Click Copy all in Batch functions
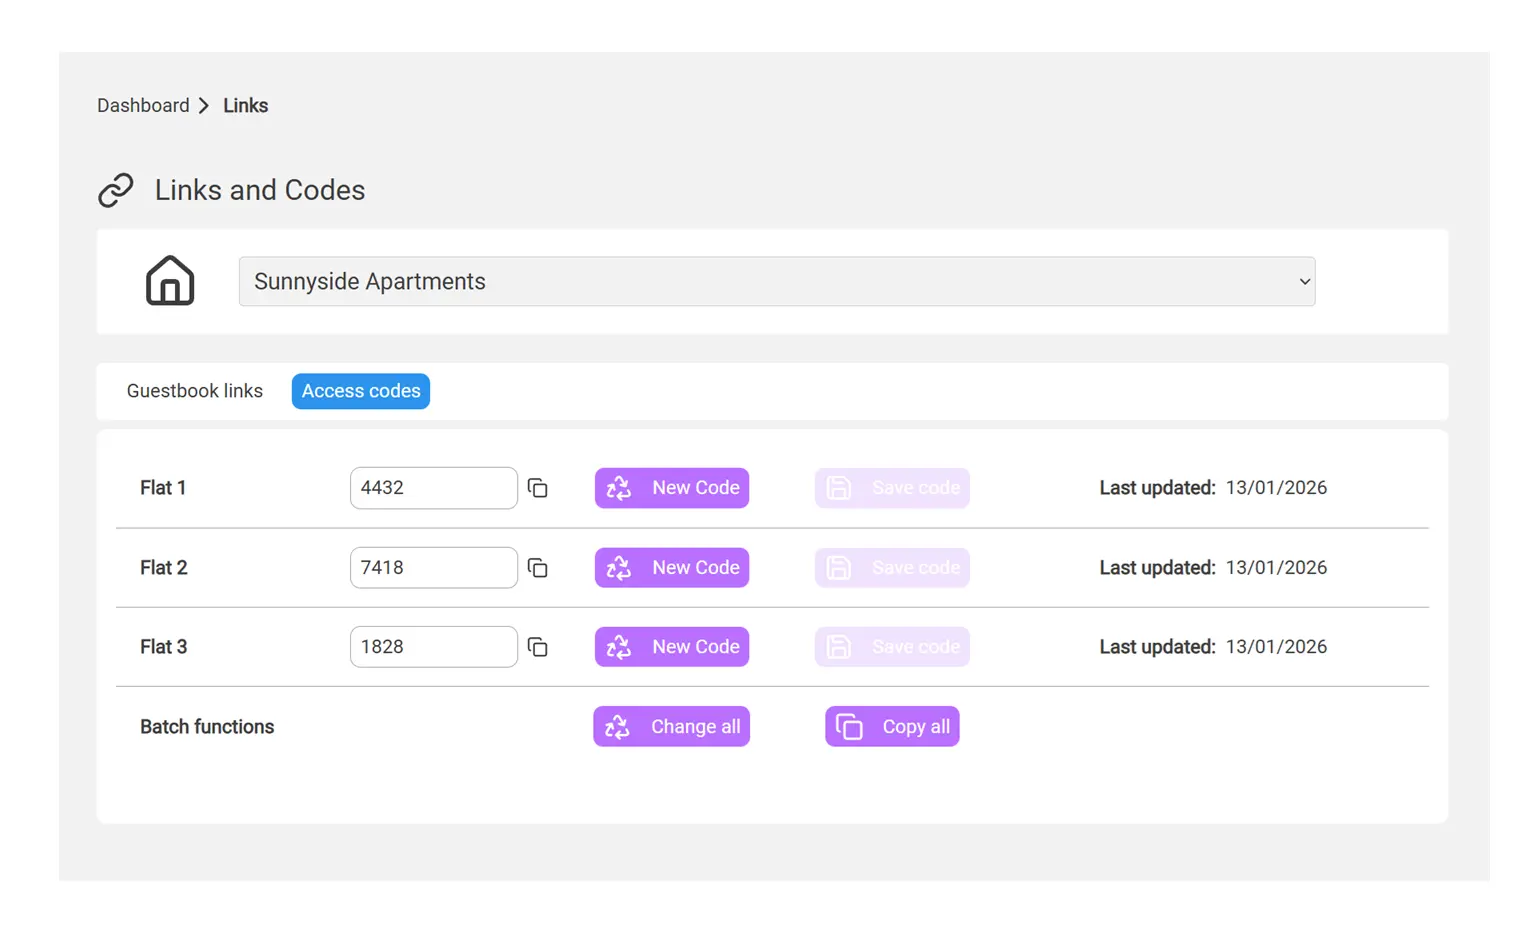Image resolution: width=1538 pixels, height=925 pixels. click(891, 726)
